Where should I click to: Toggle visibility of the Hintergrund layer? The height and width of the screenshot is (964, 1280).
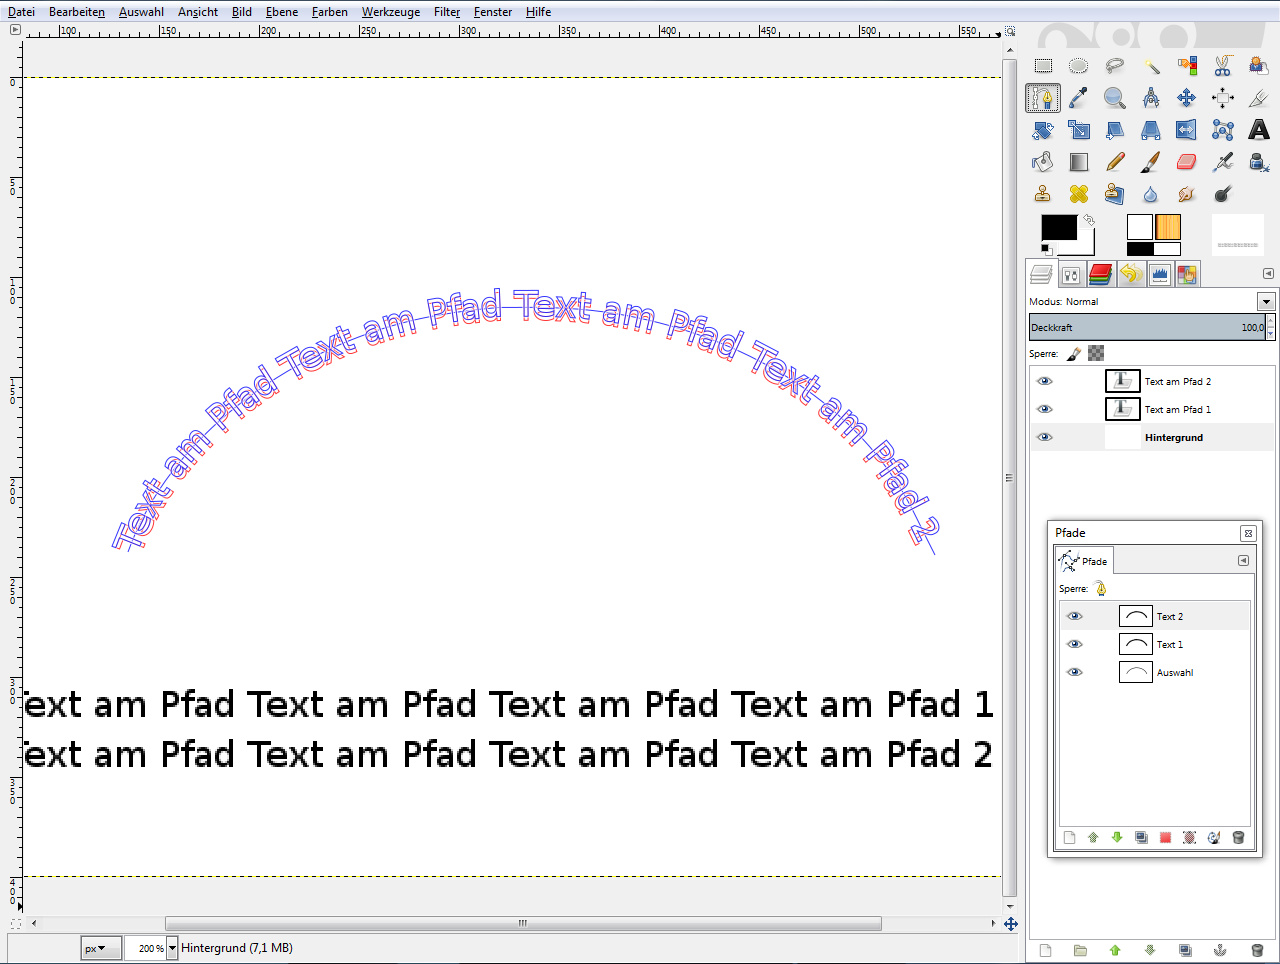(1045, 437)
